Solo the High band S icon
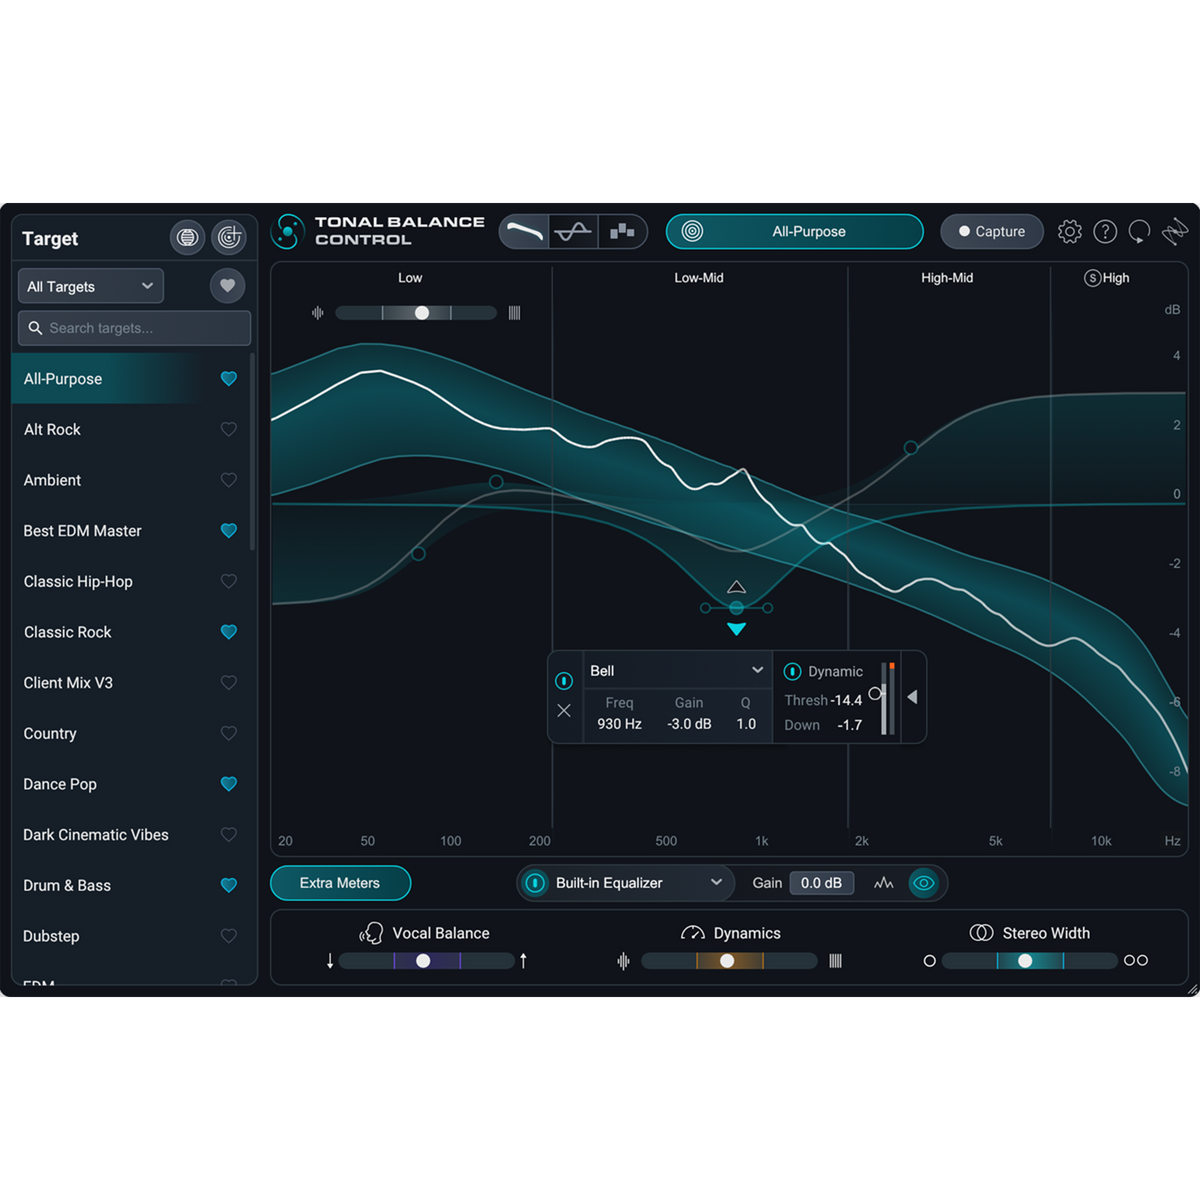The image size is (1200, 1200). [x=1092, y=278]
